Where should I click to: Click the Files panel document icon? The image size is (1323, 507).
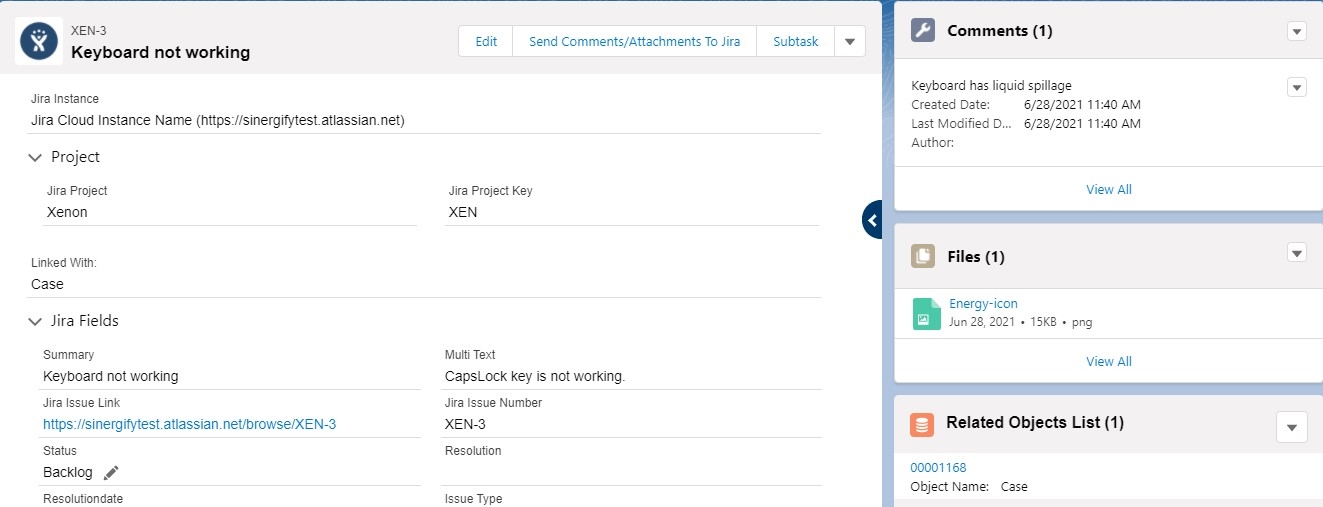click(923, 256)
